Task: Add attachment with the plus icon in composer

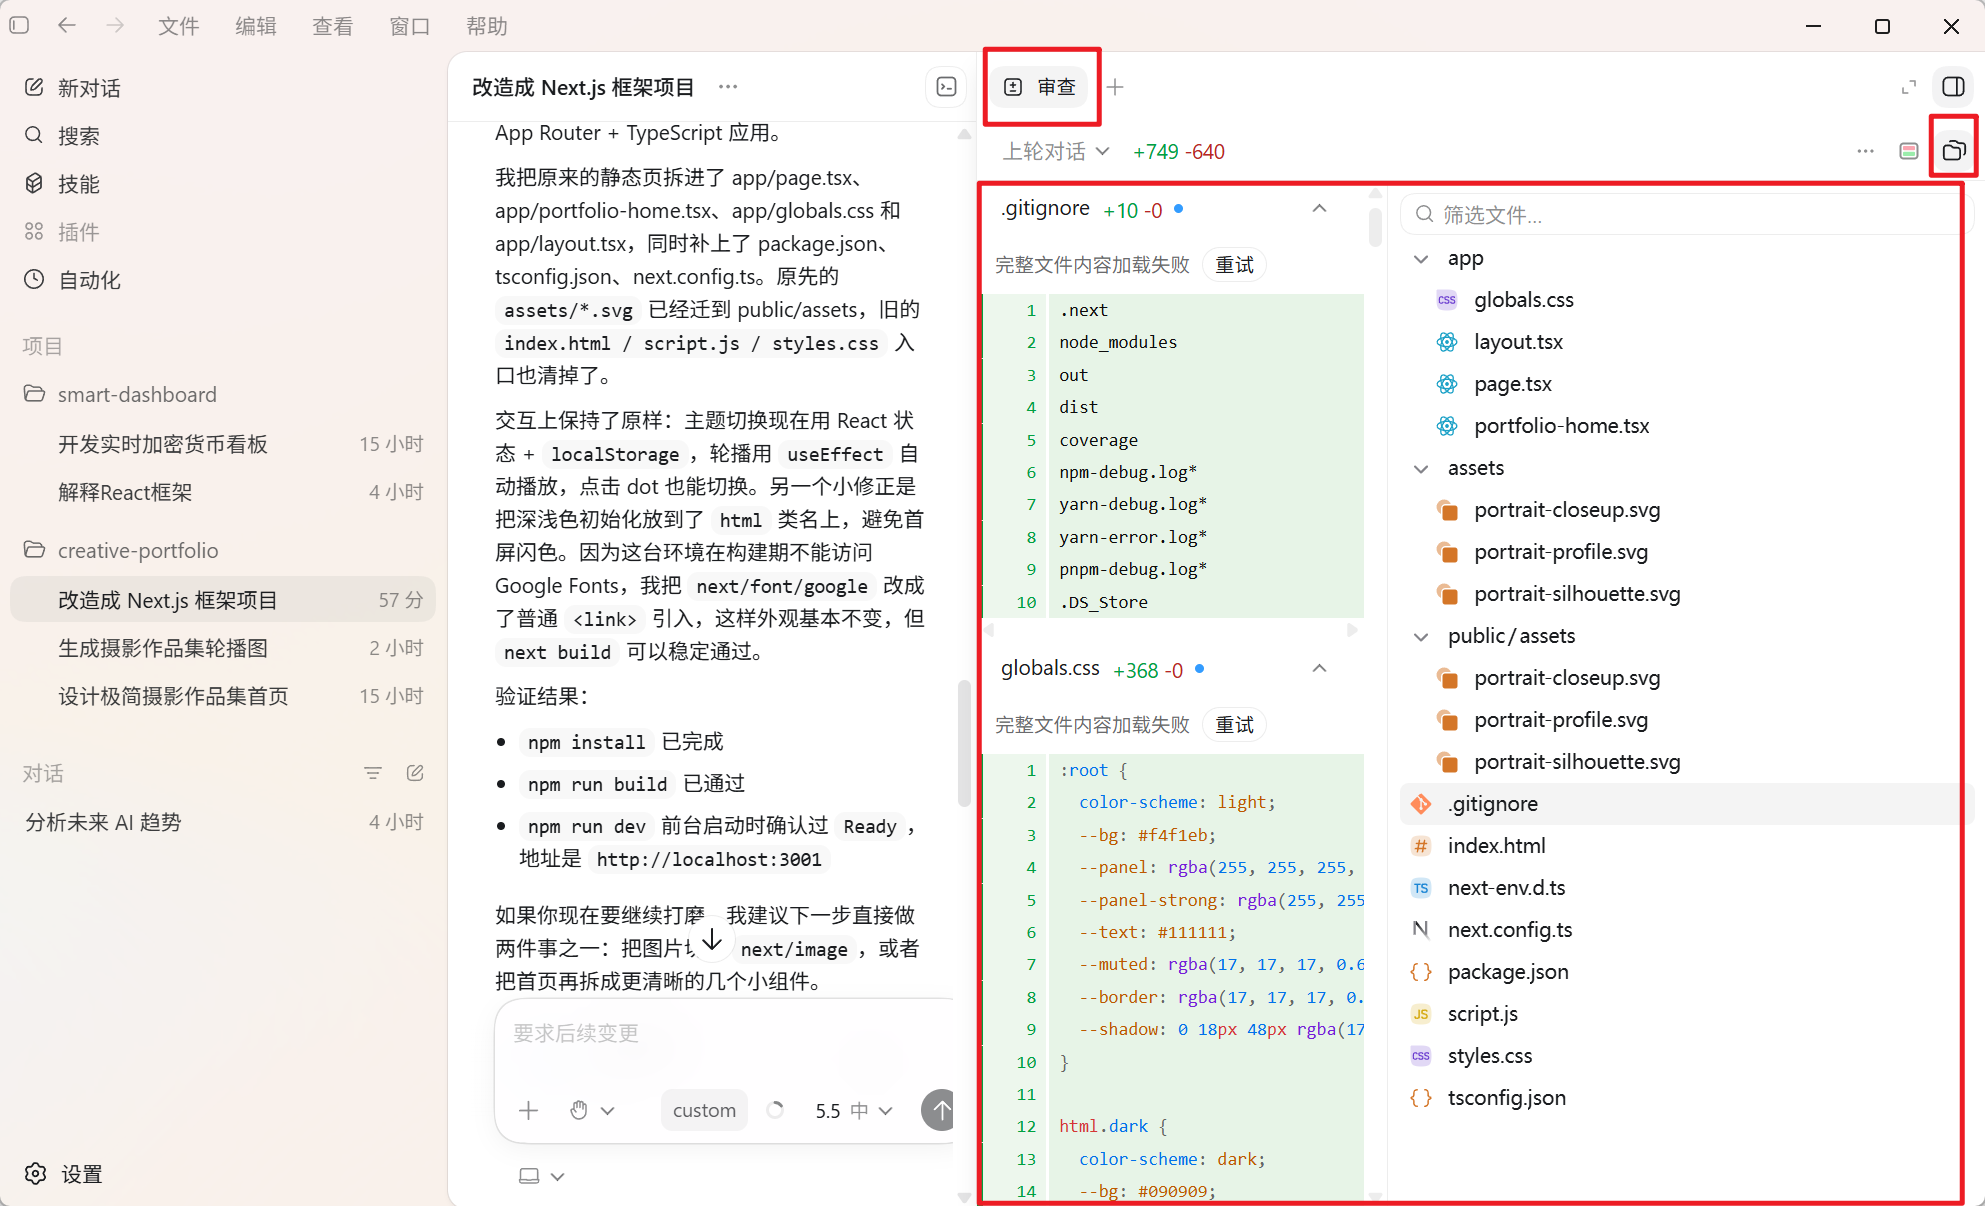Action: pos(529,1110)
